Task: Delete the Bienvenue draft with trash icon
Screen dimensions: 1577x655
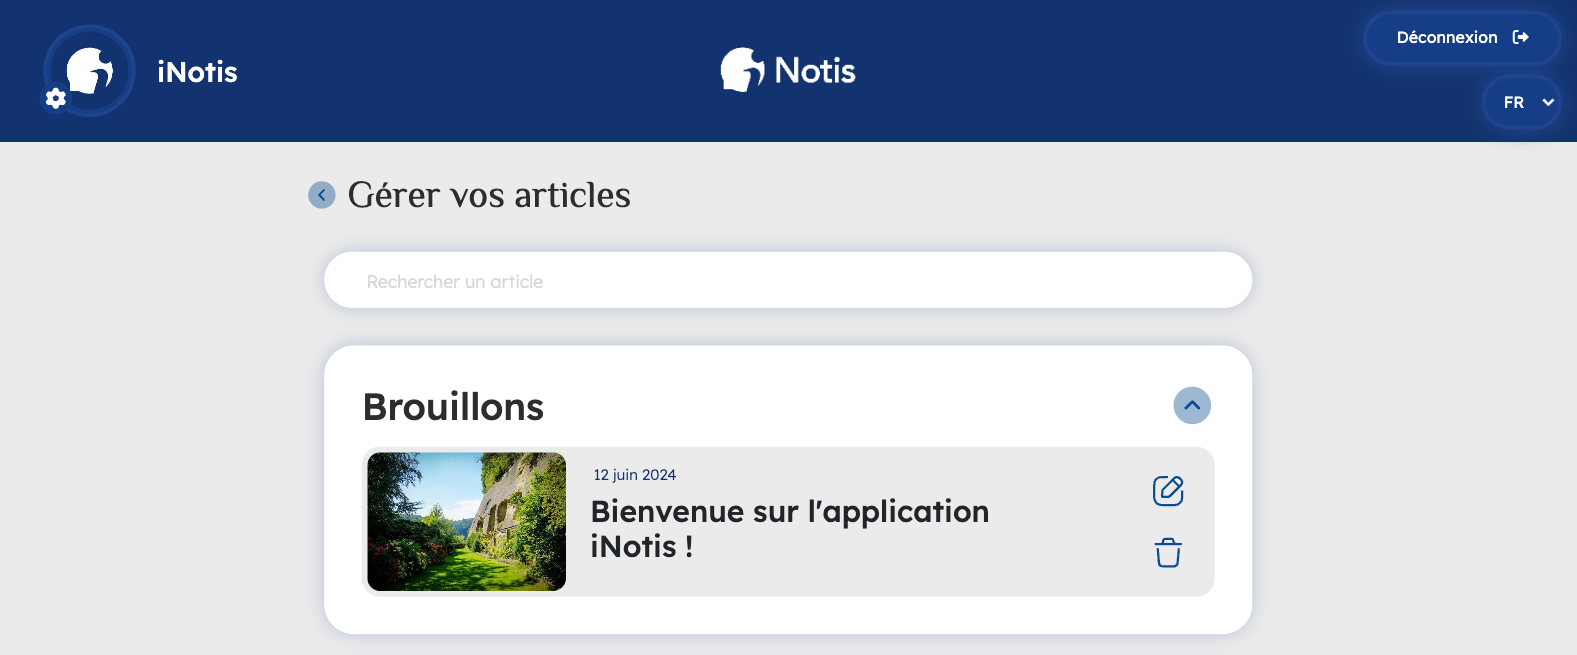Action: (1168, 553)
